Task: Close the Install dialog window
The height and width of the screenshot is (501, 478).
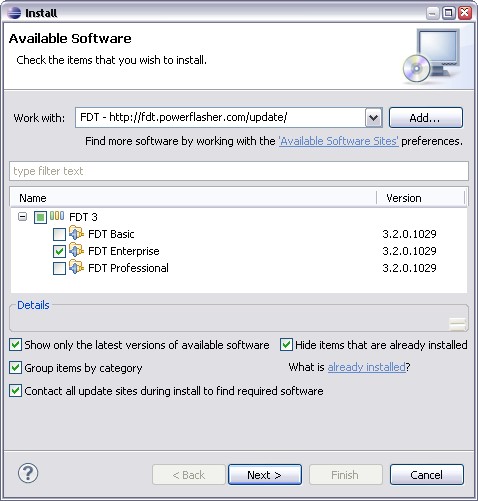Action: (x=465, y=13)
